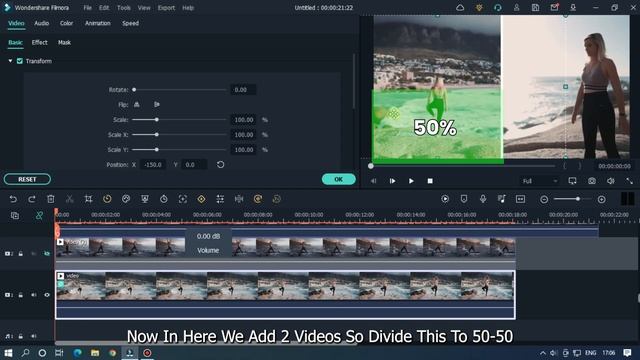Open File Explorer from the taskbar
The width and height of the screenshot is (640, 360).
pos(95,353)
